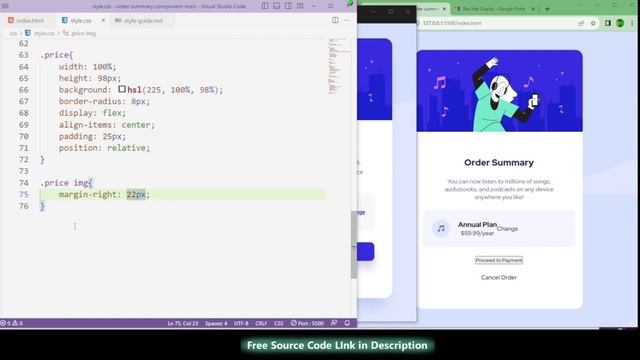Toggle bottom panel layout icon in title bar
The height and width of the screenshot is (360, 640).
277,6
